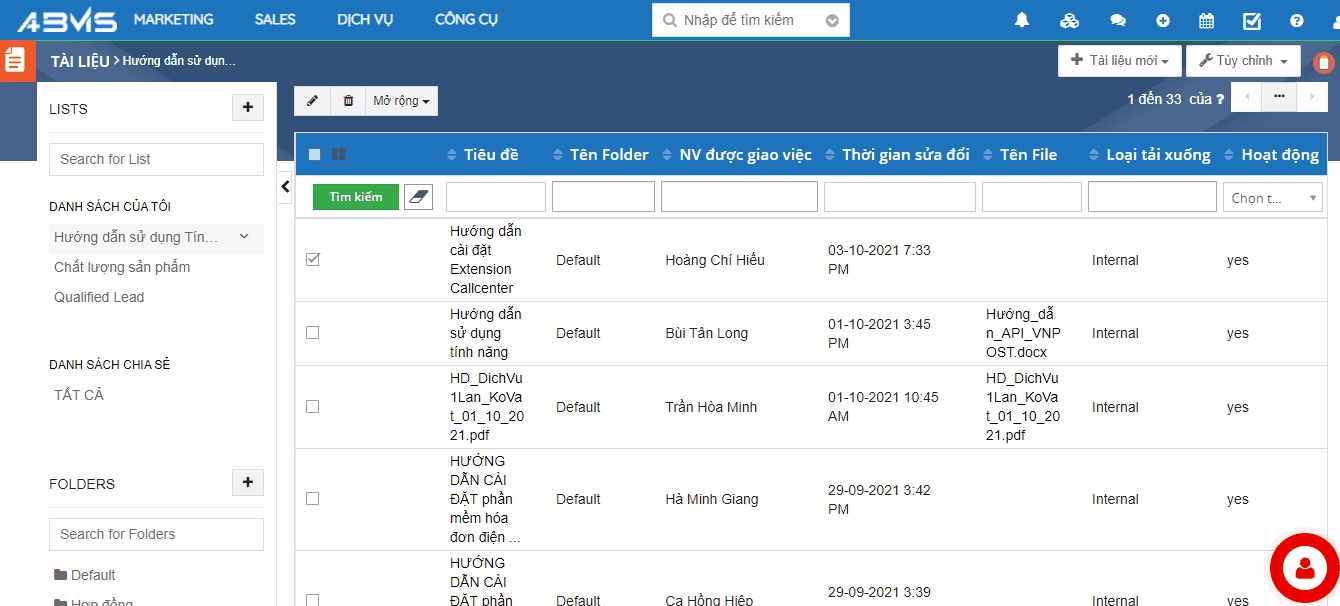Viewport: 1340px width, 606px height.
Task: Open the CÔNG CỤ menu
Action: [466, 20]
